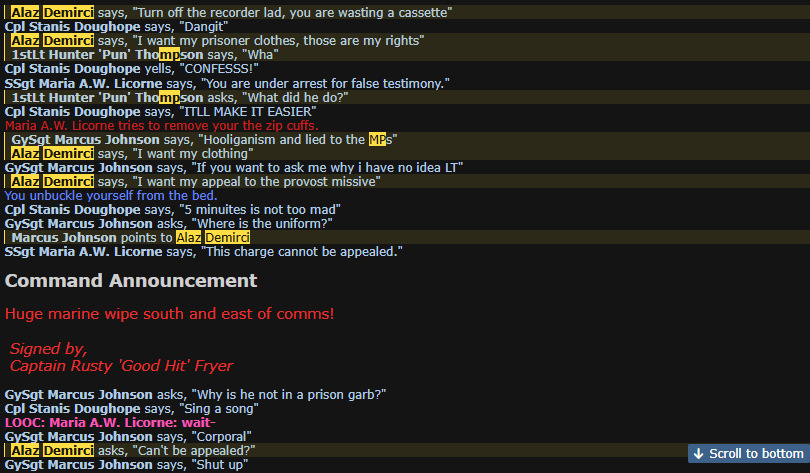This screenshot has width=810, height=473.
Task: Click 'GySgt Marcus Johnson' in the 'Shut up' line
Action: click(x=79, y=465)
